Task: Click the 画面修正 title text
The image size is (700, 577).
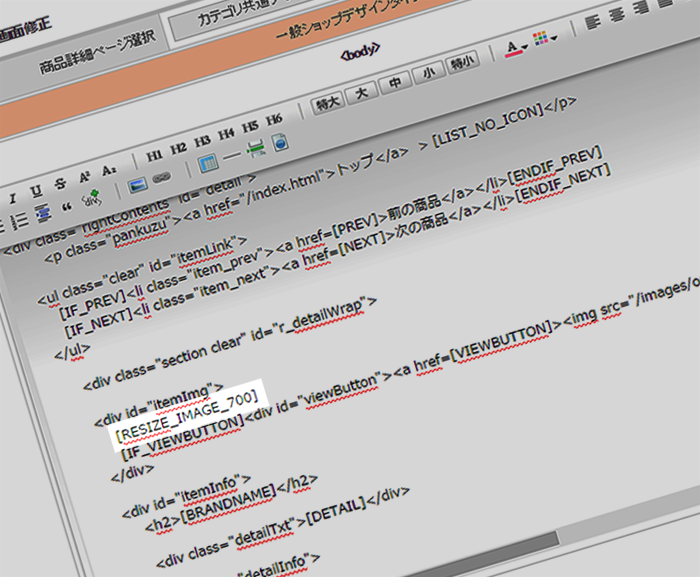Action: pos(25,30)
